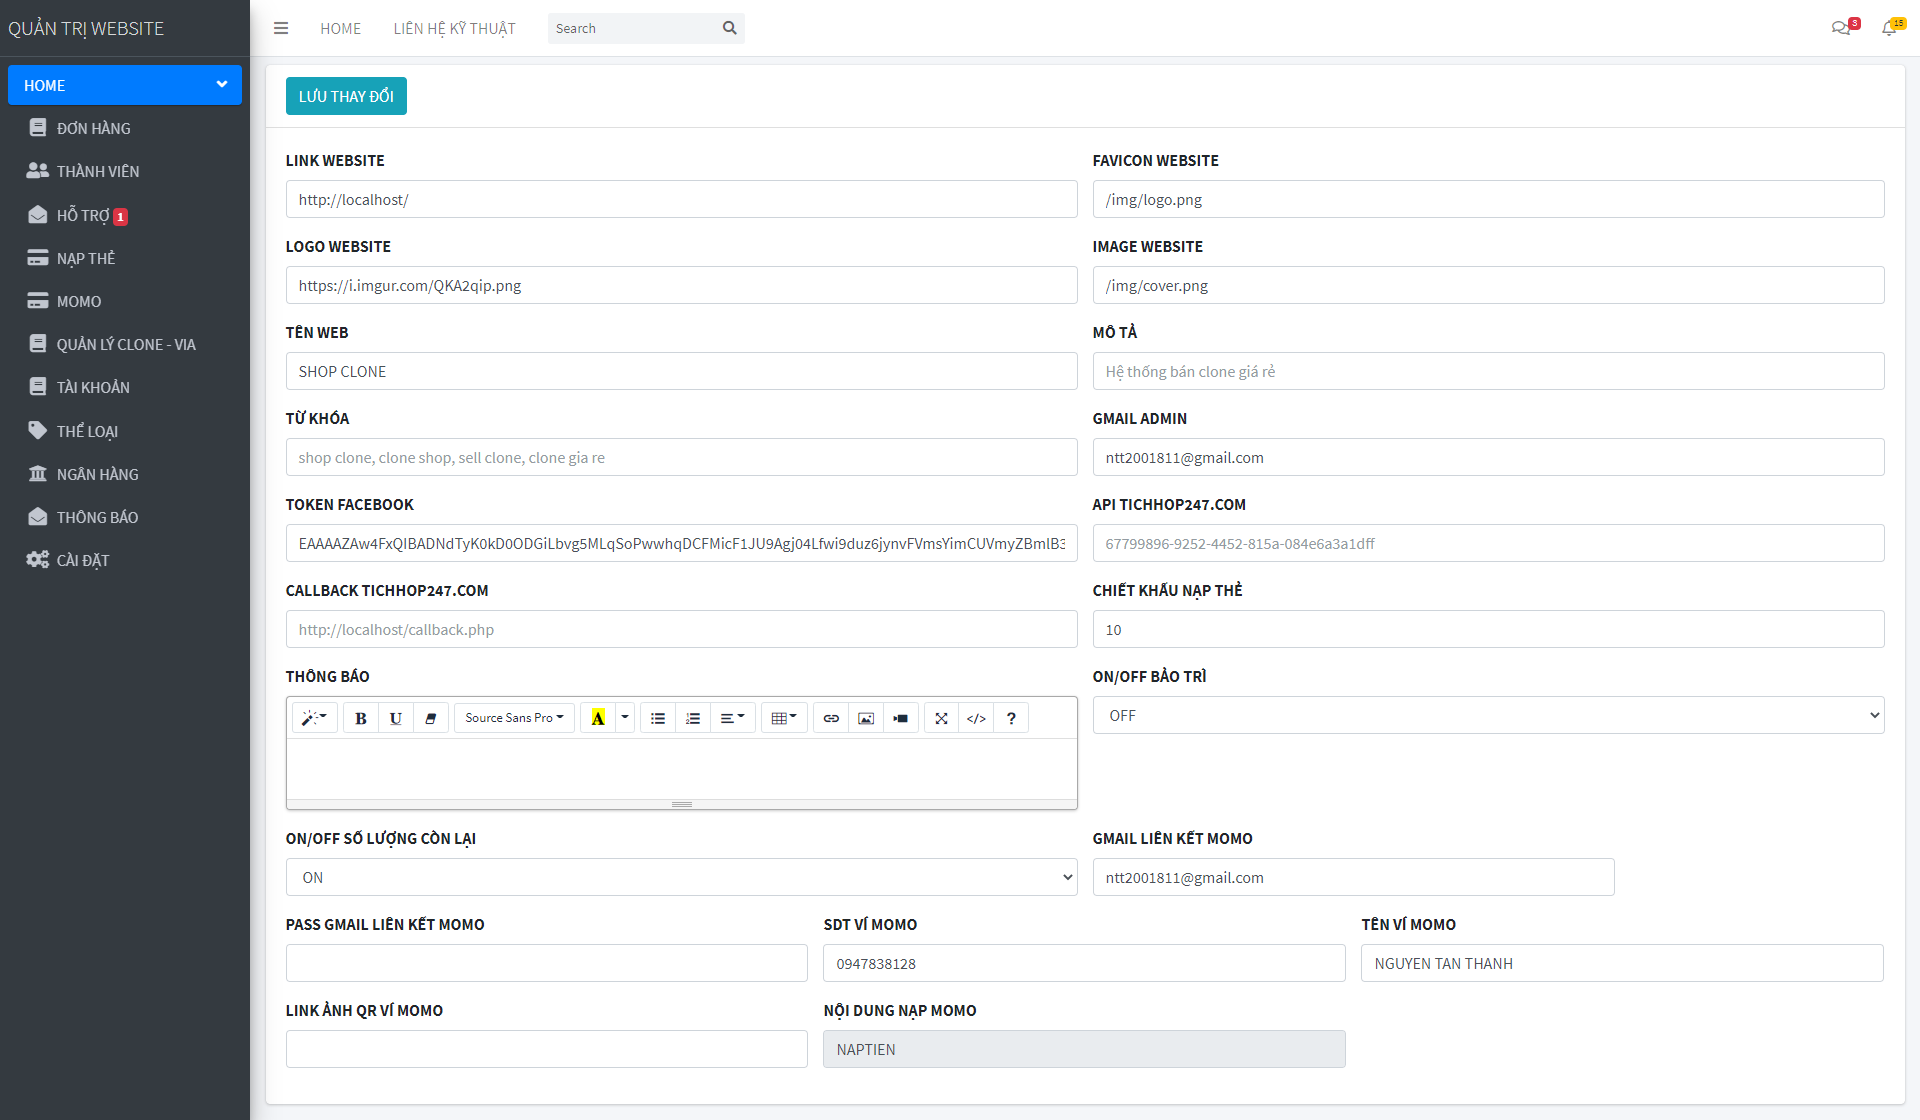
Task: Click the insert video icon
Action: point(901,718)
